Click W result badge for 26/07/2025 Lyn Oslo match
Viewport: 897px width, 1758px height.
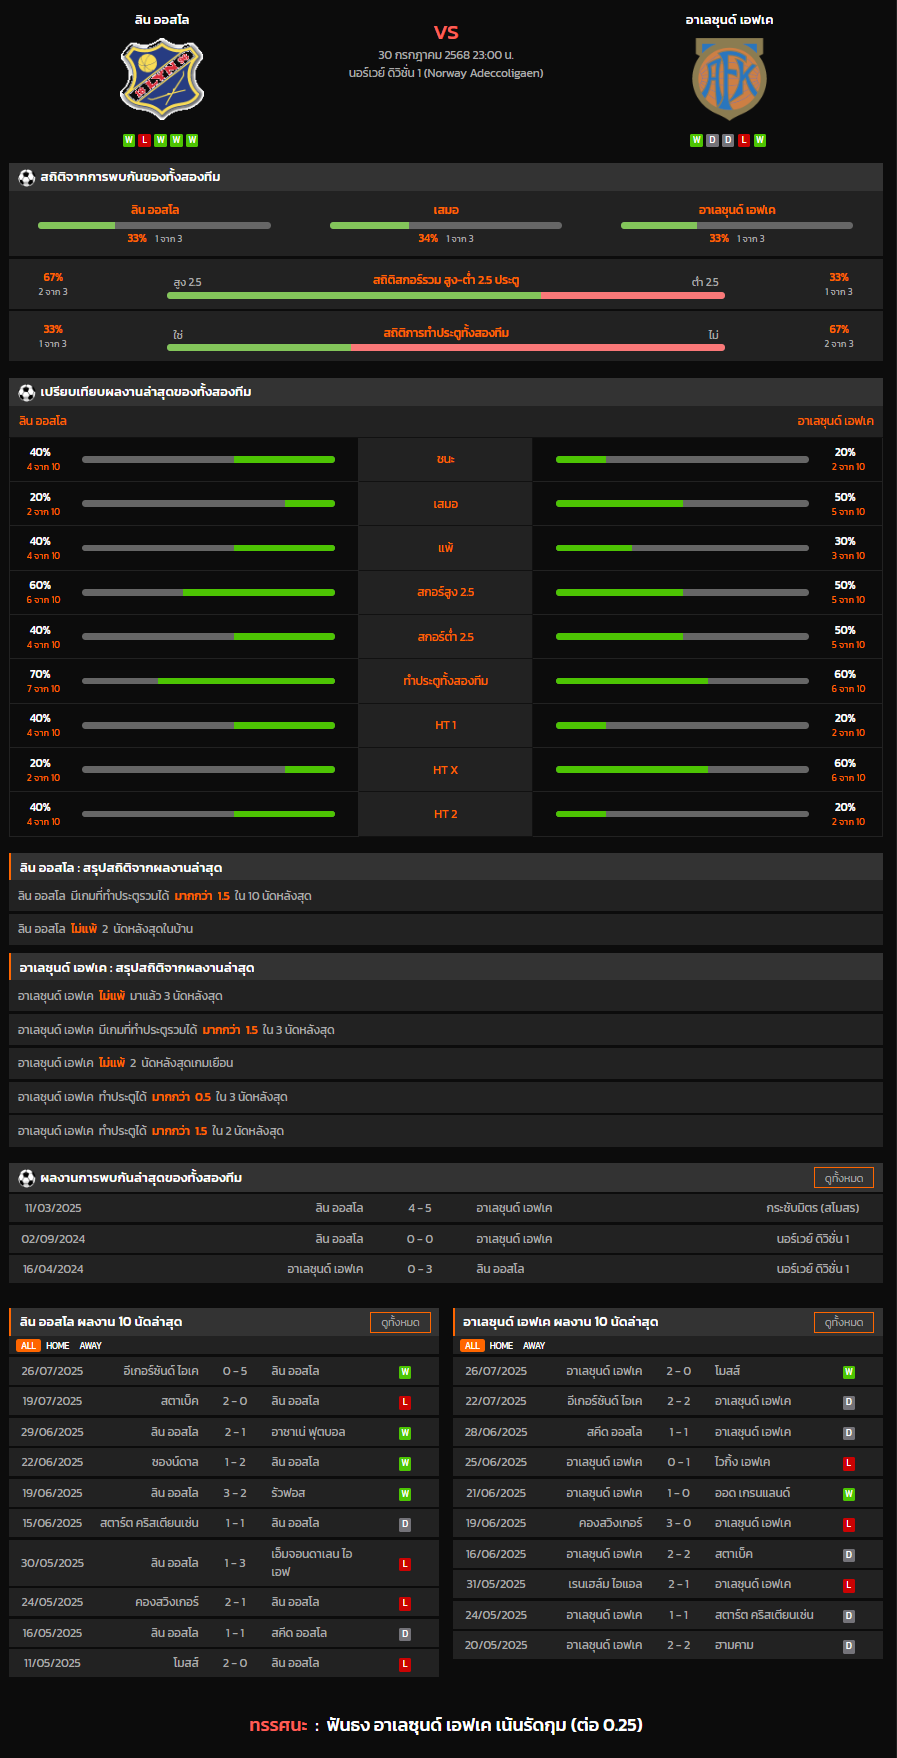[x=405, y=1372]
